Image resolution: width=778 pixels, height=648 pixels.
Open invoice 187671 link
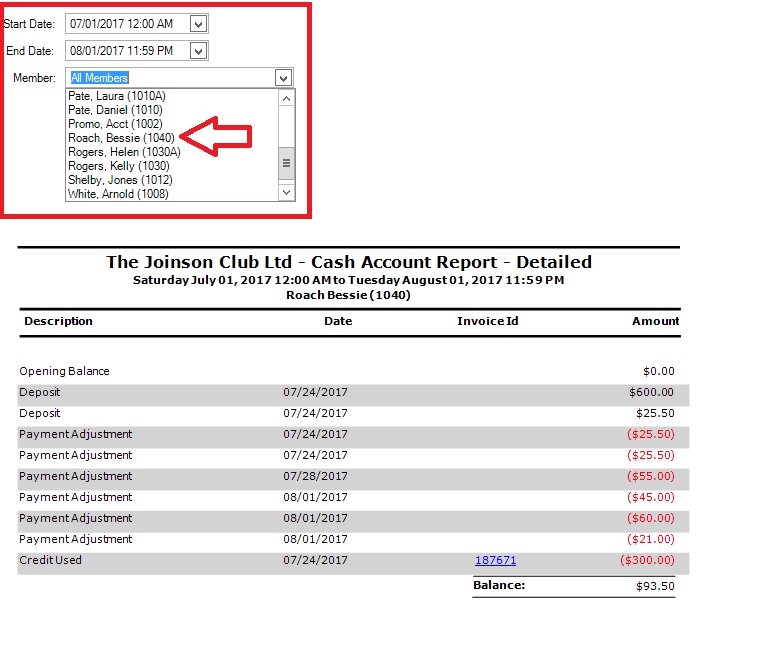[x=495, y=561]
